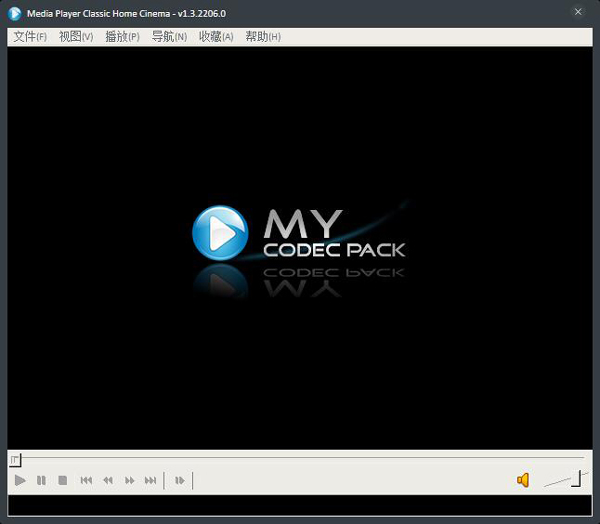This screenshot has width=600, height=524.
Task: Mute audio with the orange speaker icon
Action: tap(523, 480)
